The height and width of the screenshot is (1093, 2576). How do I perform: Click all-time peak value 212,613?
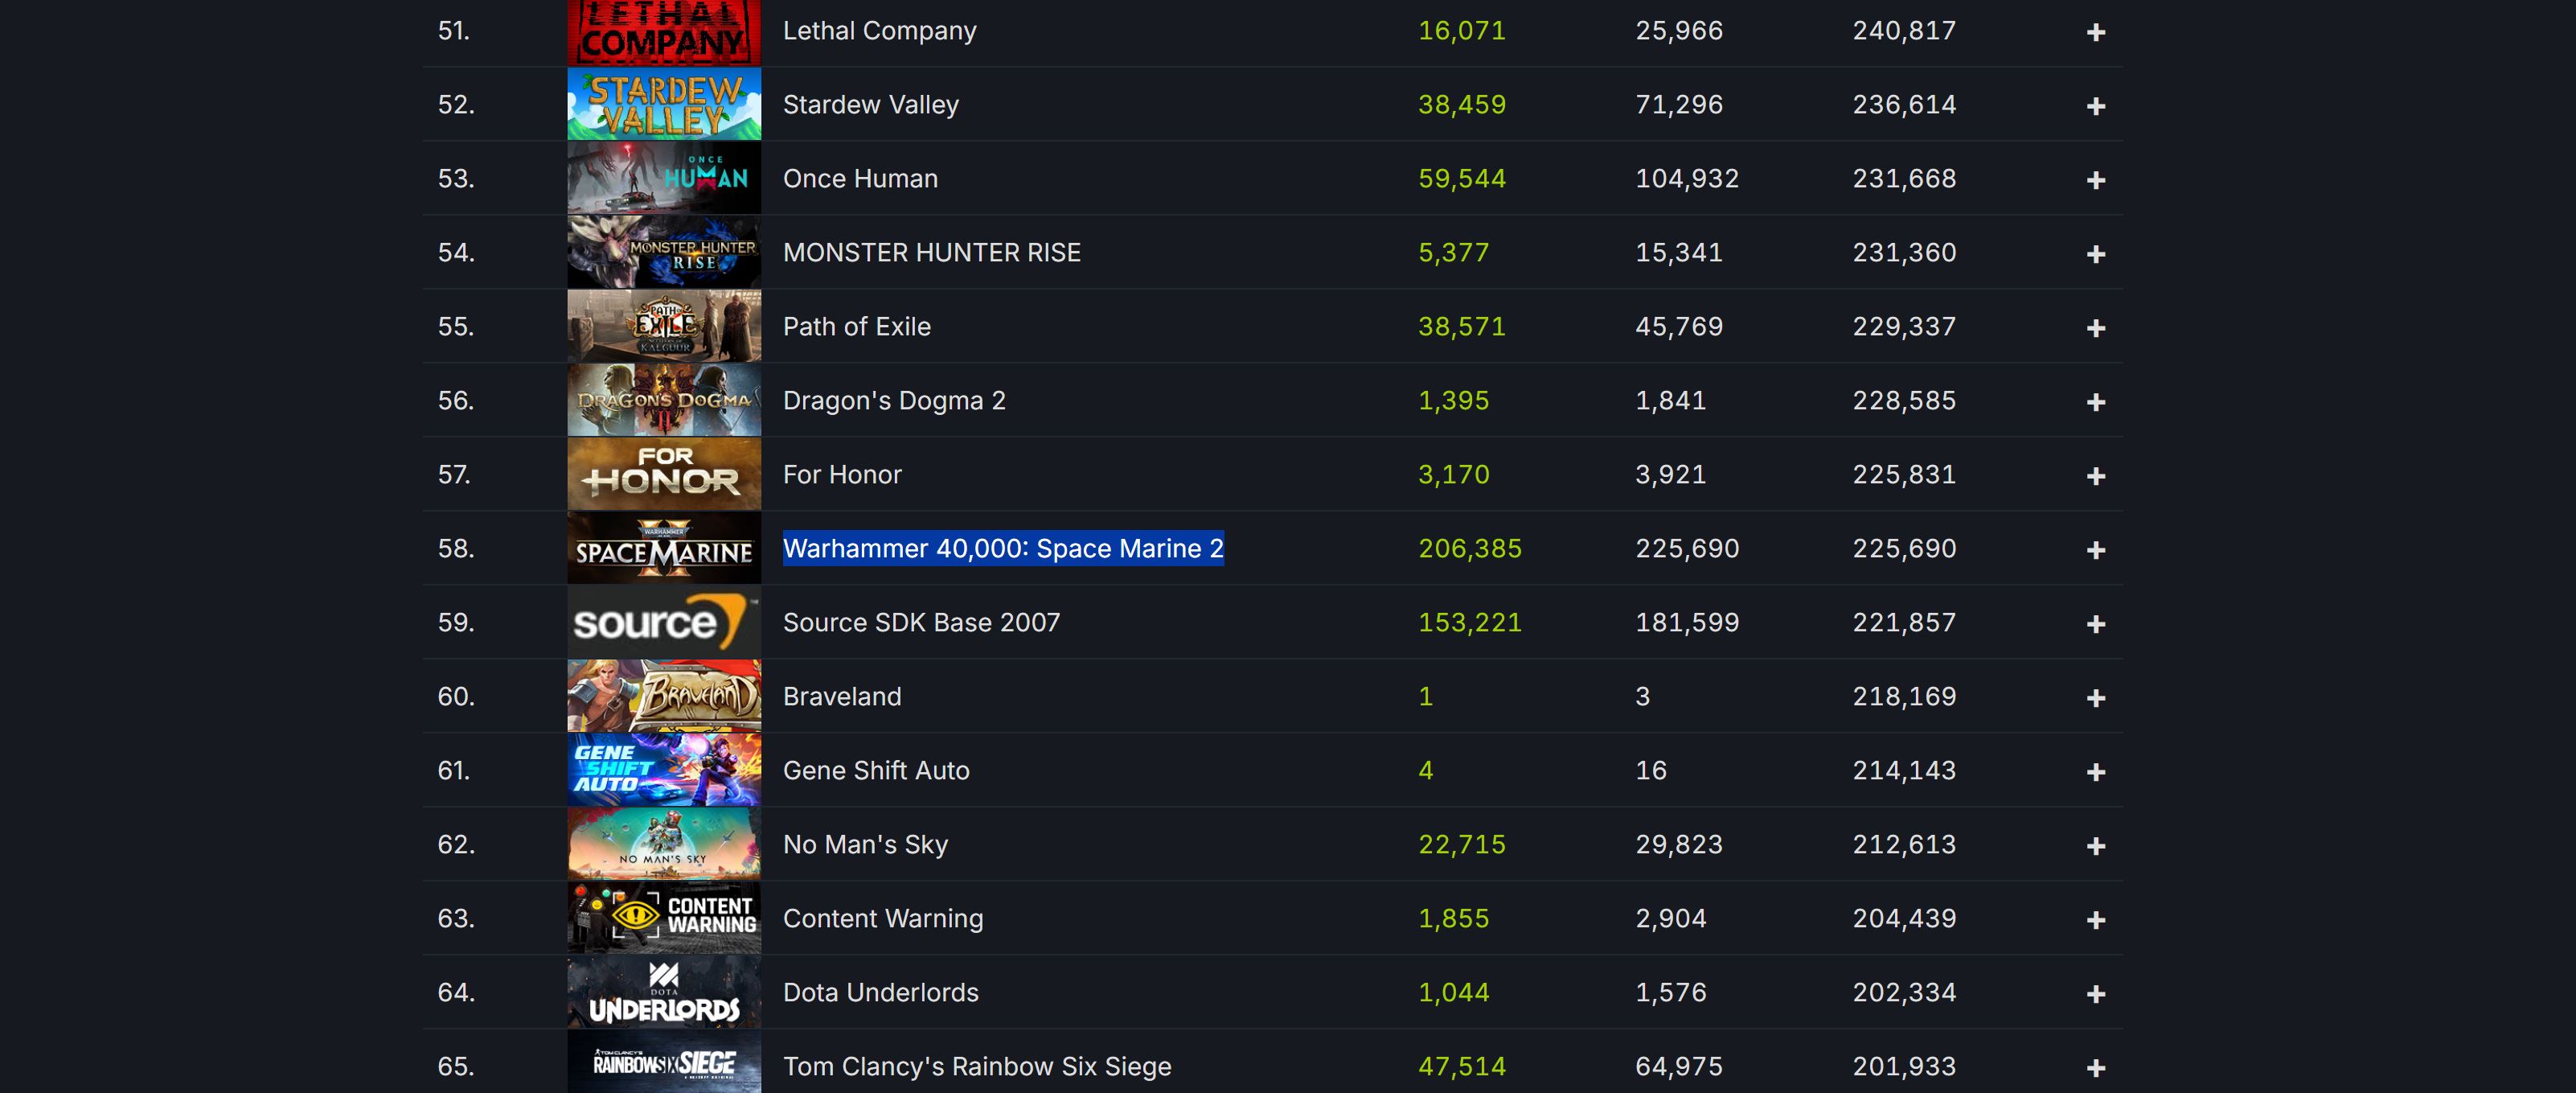[1904, 845]
